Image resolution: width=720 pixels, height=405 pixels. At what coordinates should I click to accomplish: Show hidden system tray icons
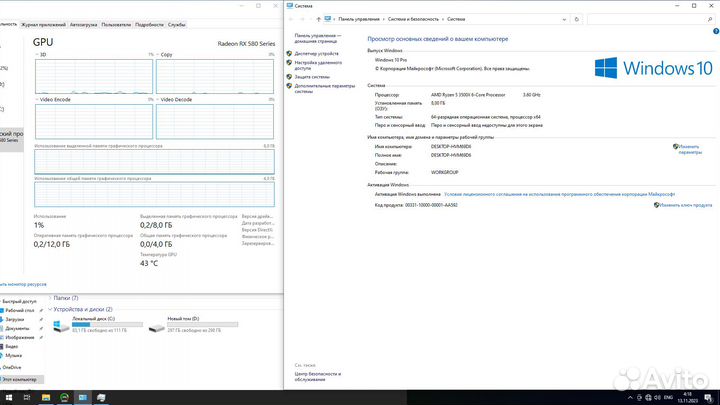(630, 398)
